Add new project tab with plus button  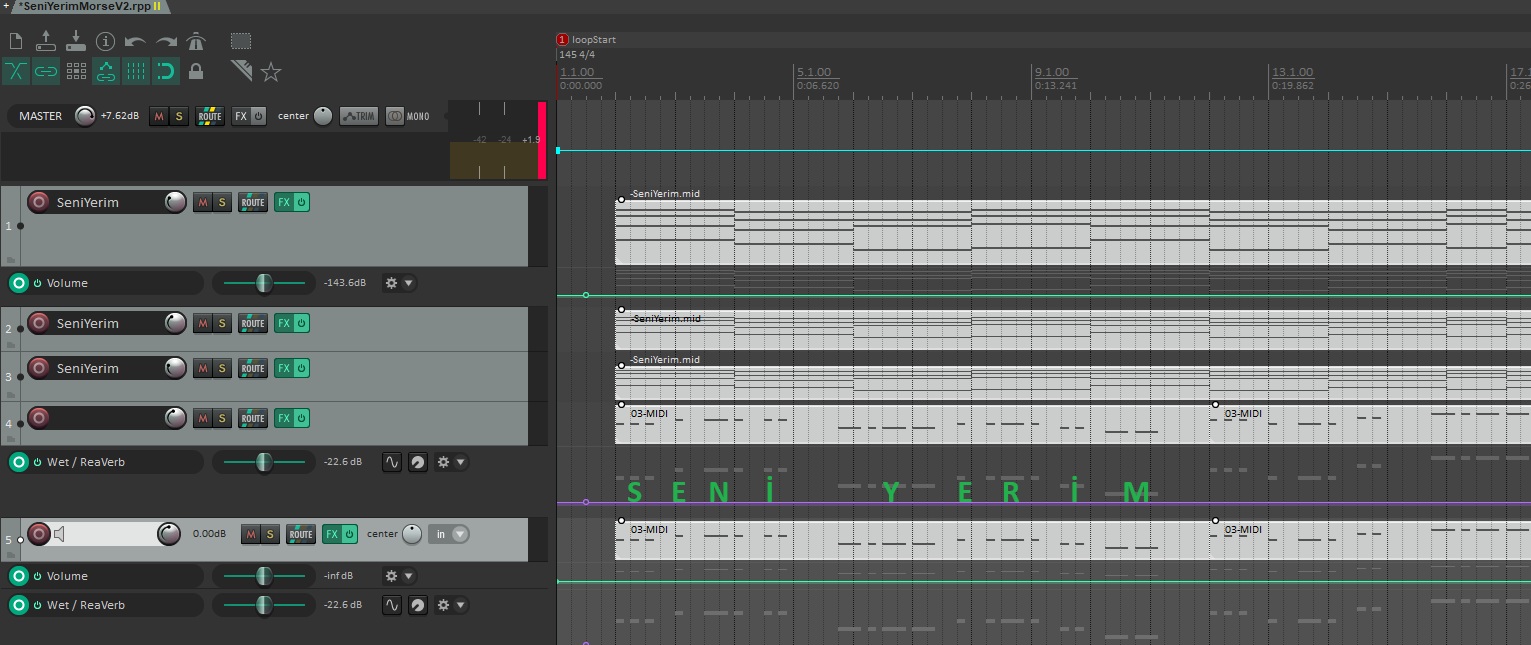click(5, 6)
